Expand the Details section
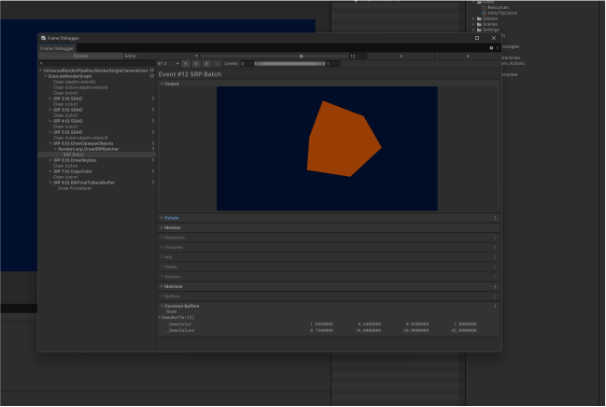 [x=162, y=218]
